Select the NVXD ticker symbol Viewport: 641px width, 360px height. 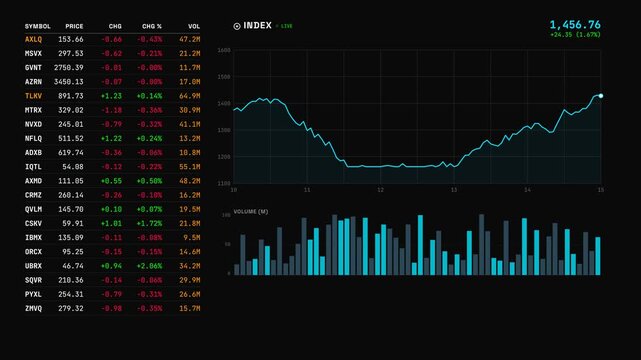[33, 124]
